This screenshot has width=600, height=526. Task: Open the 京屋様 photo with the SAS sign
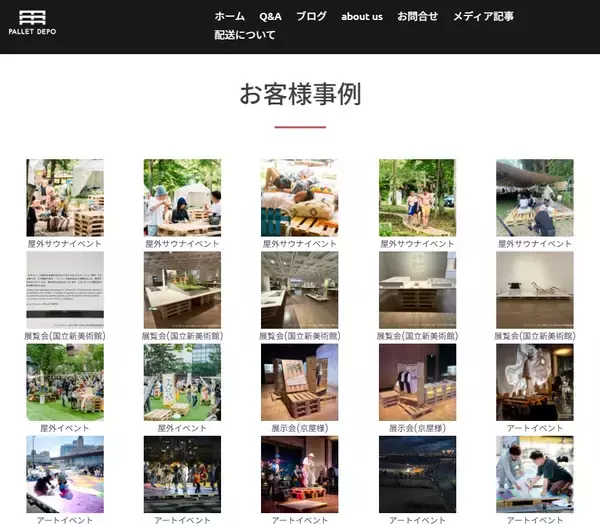(300, 382)
